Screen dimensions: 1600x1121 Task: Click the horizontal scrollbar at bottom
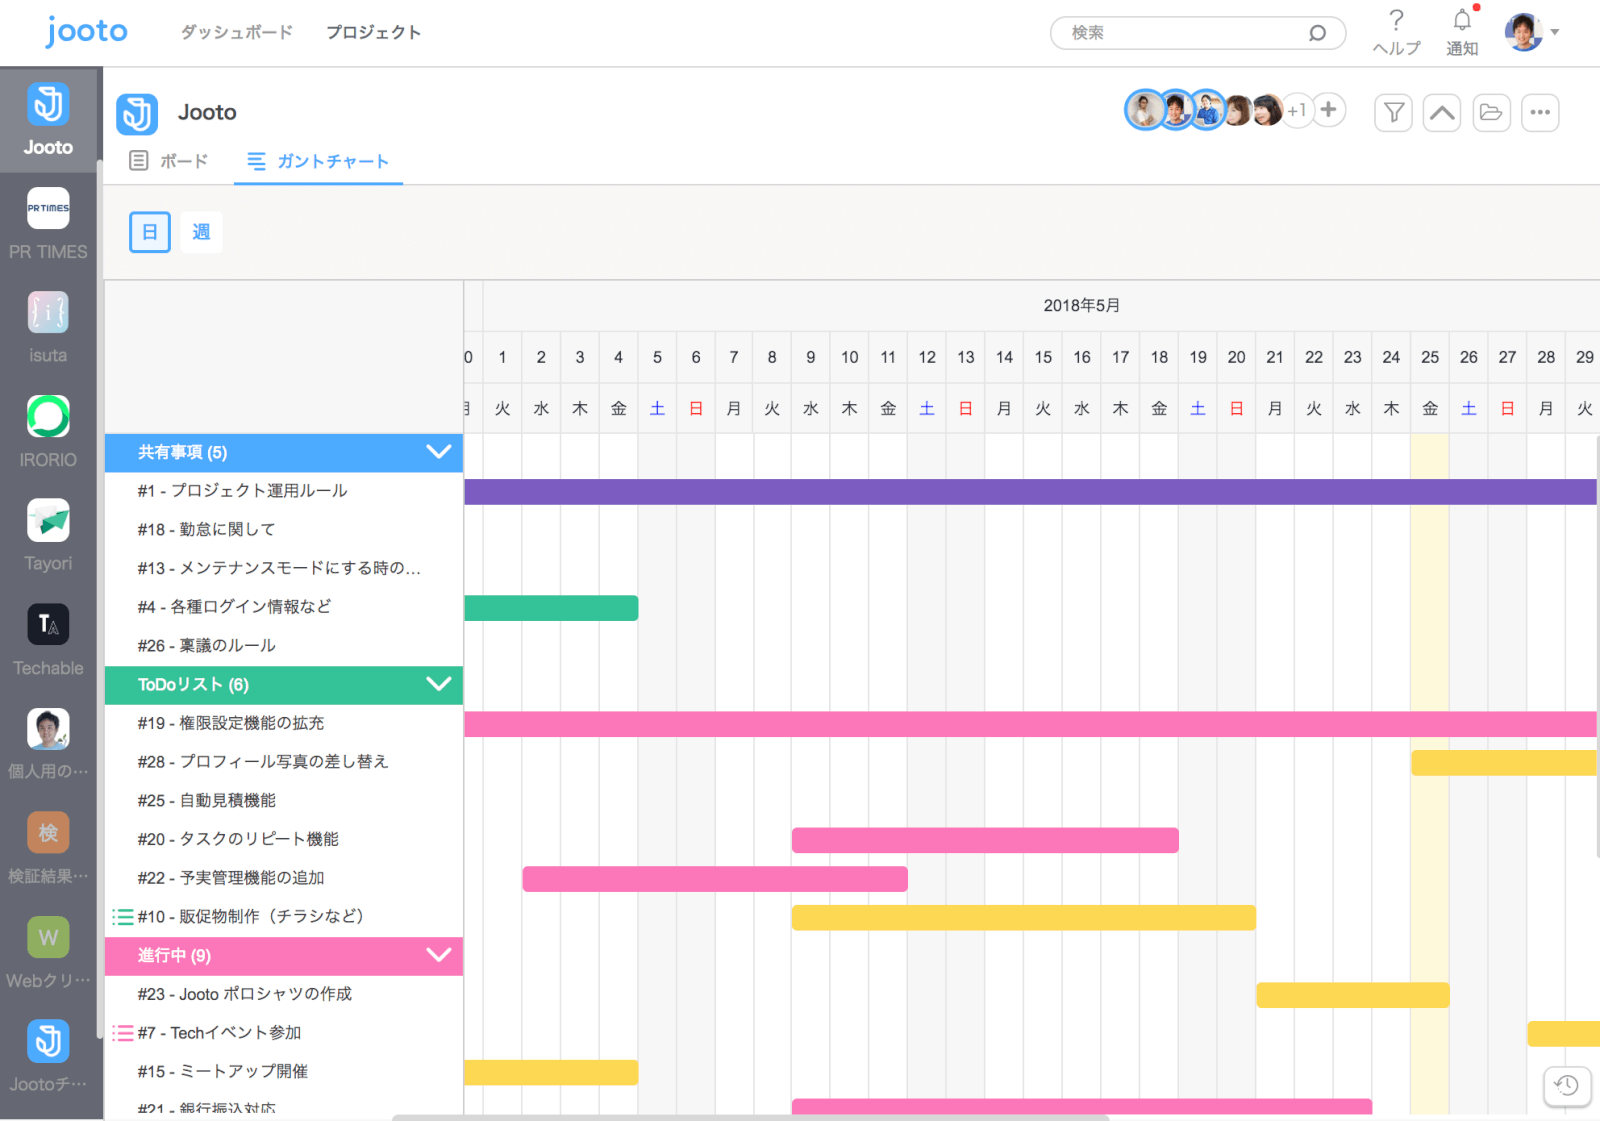pyautogui.click(x=750, y=1117)
